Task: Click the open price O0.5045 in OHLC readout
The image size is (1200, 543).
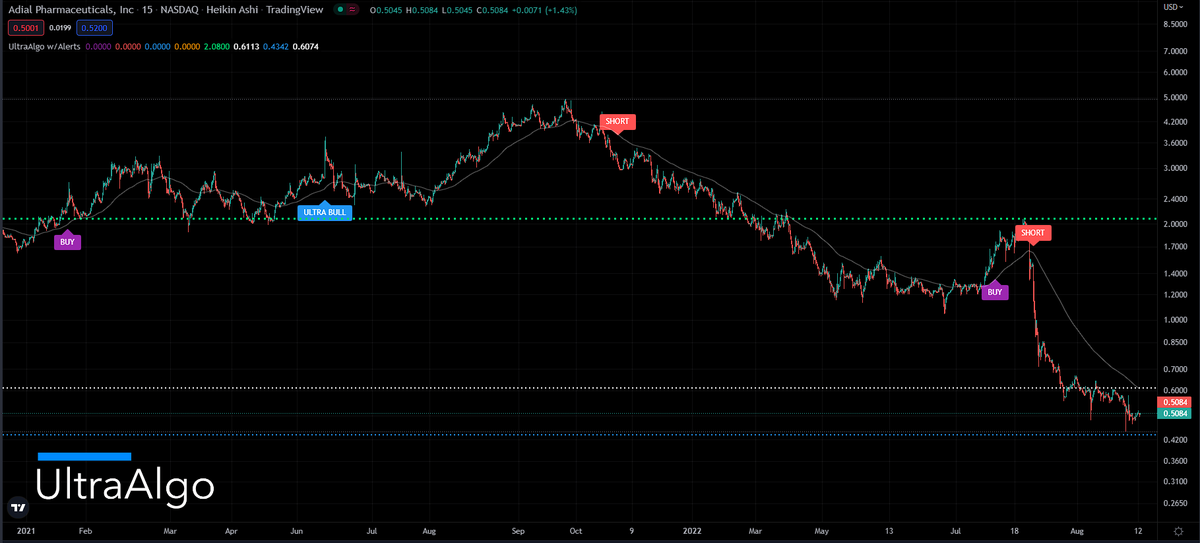Action: pos(385,9)
